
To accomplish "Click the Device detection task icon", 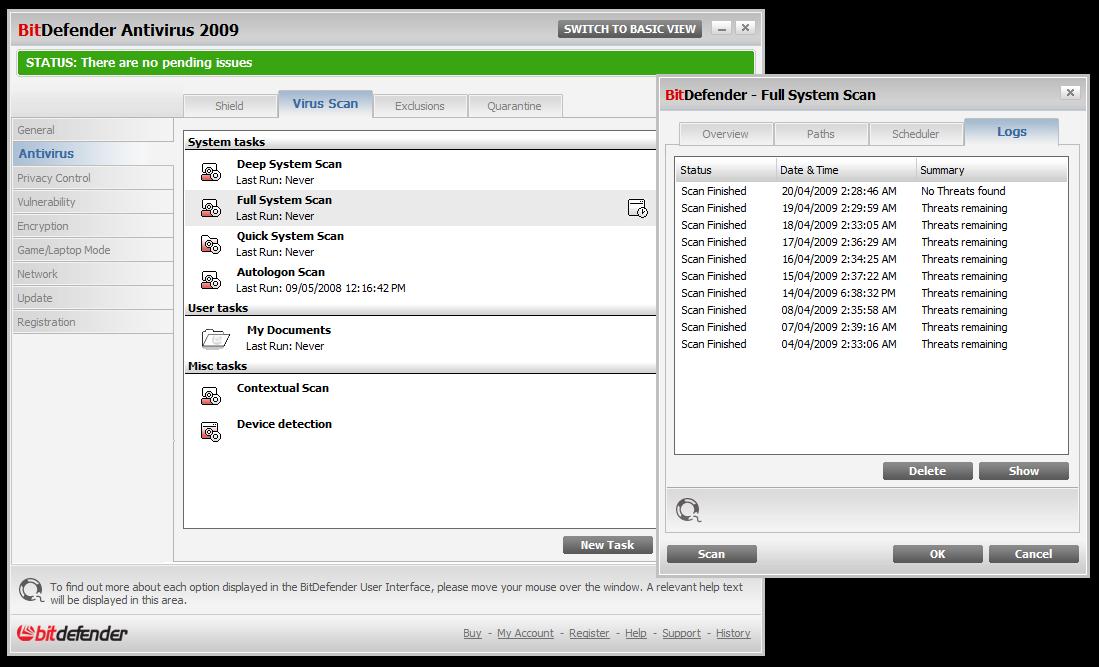I will click(211, 432).
